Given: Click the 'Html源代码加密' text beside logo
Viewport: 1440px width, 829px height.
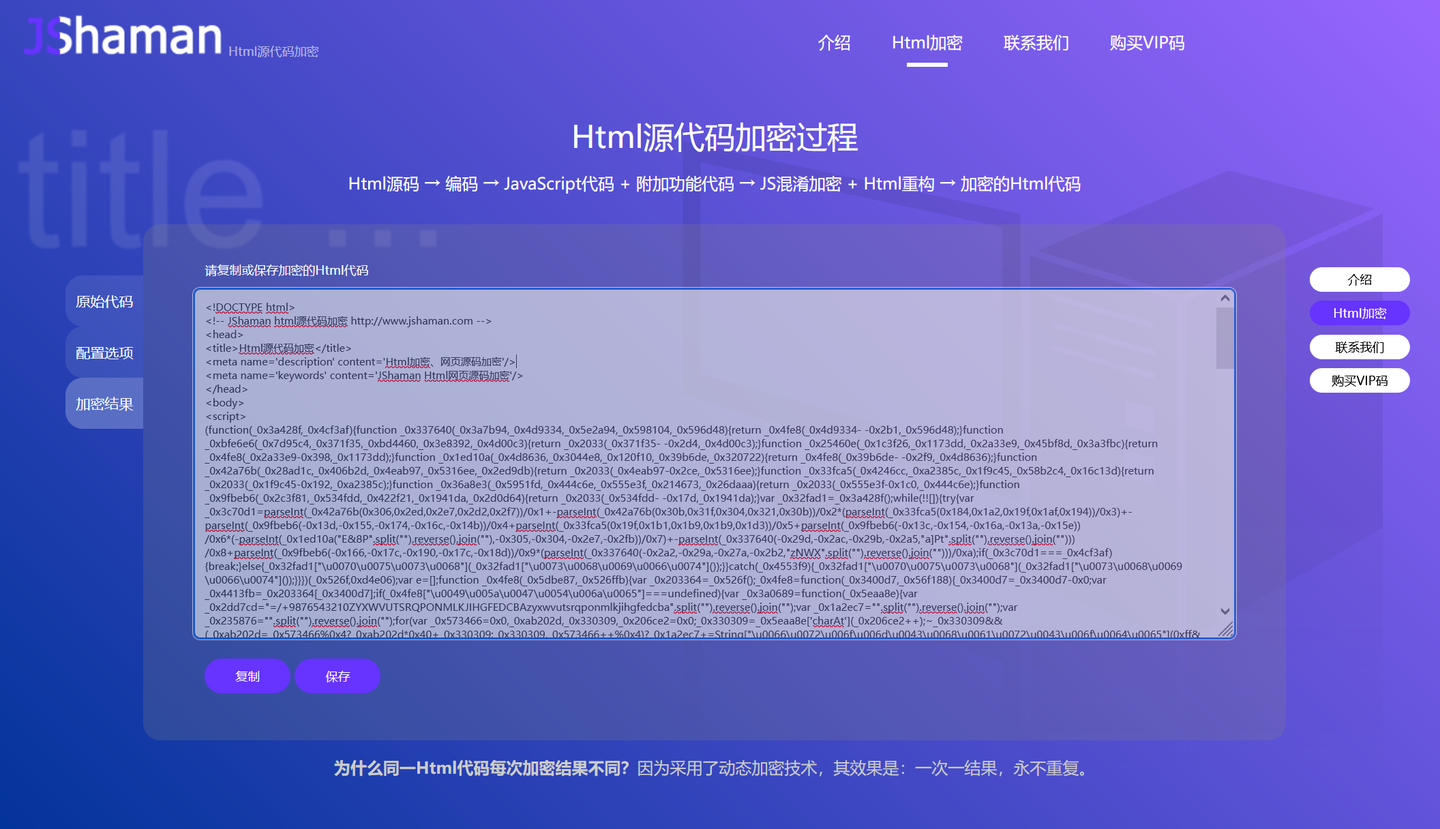Looking at the screenshot, I should tap(273, 51).
